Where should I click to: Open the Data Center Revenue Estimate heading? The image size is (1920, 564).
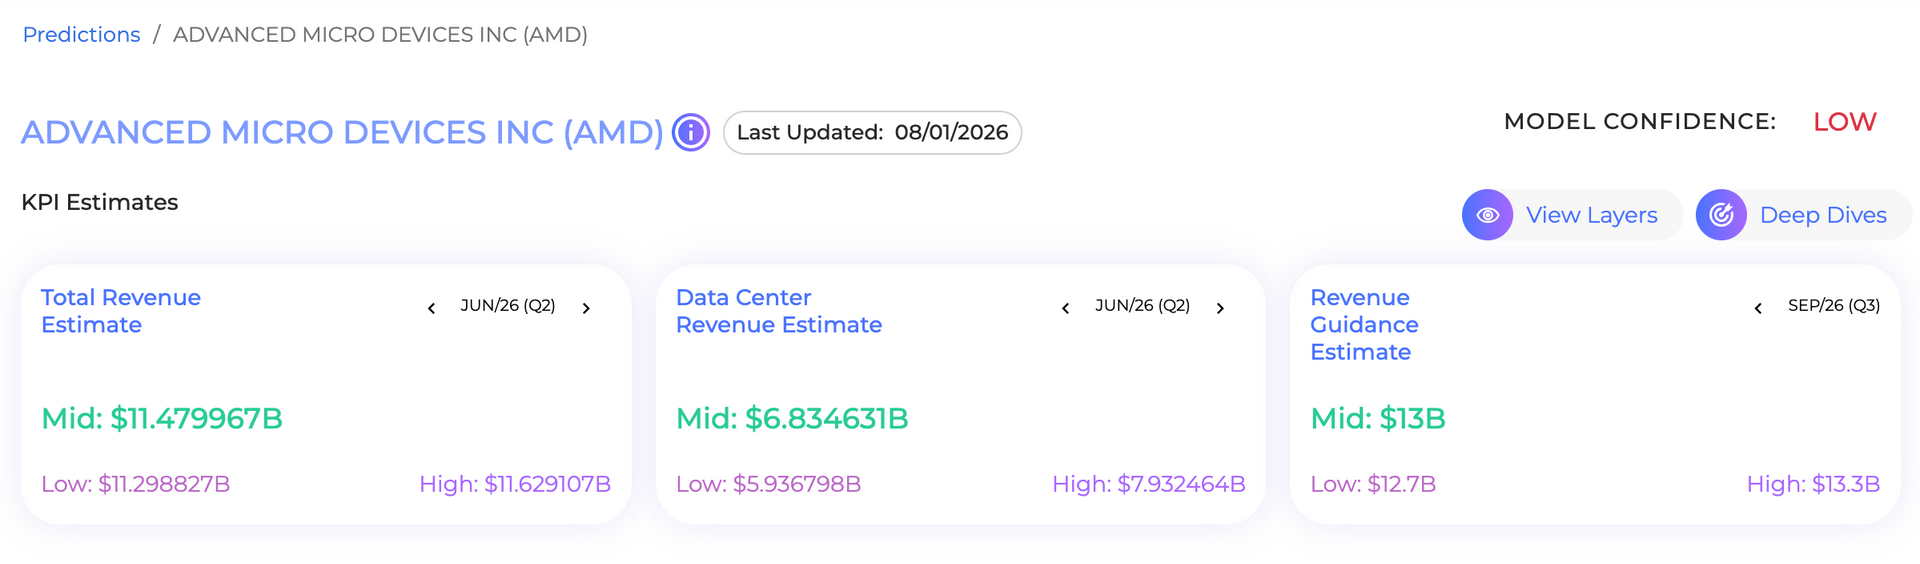[779, 311]
